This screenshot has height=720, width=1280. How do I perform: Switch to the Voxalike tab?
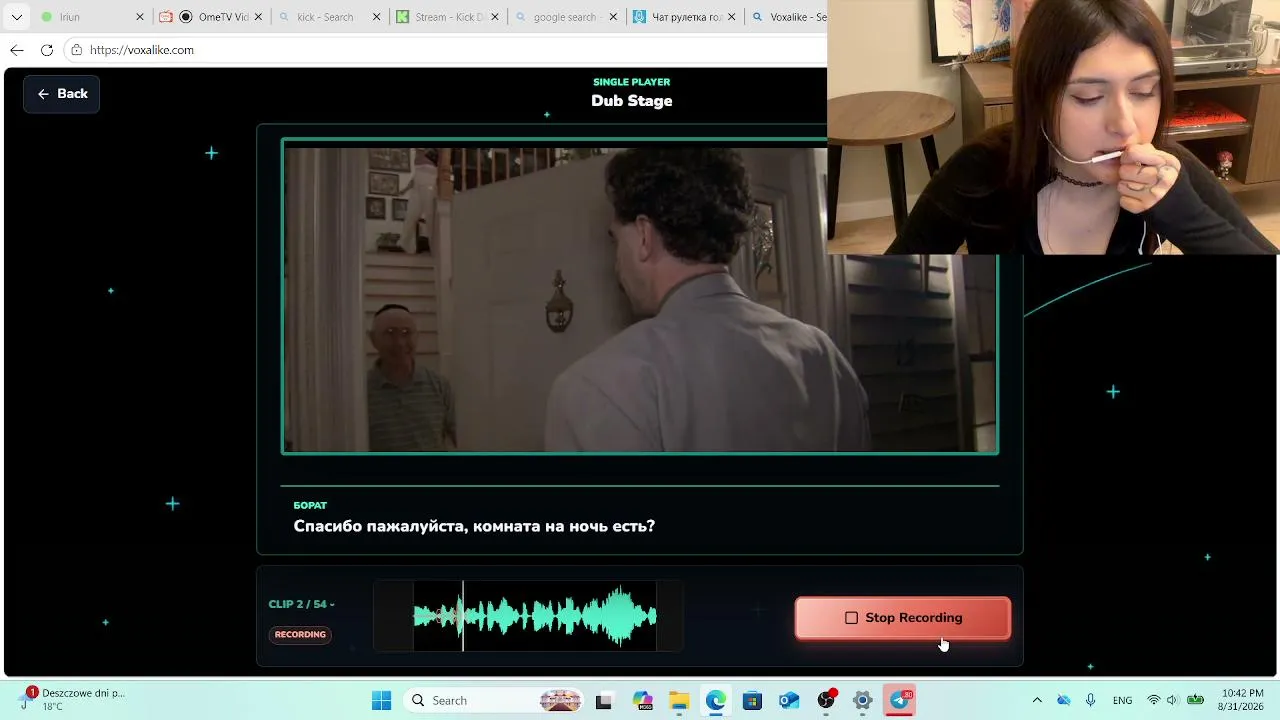[788, 17]
